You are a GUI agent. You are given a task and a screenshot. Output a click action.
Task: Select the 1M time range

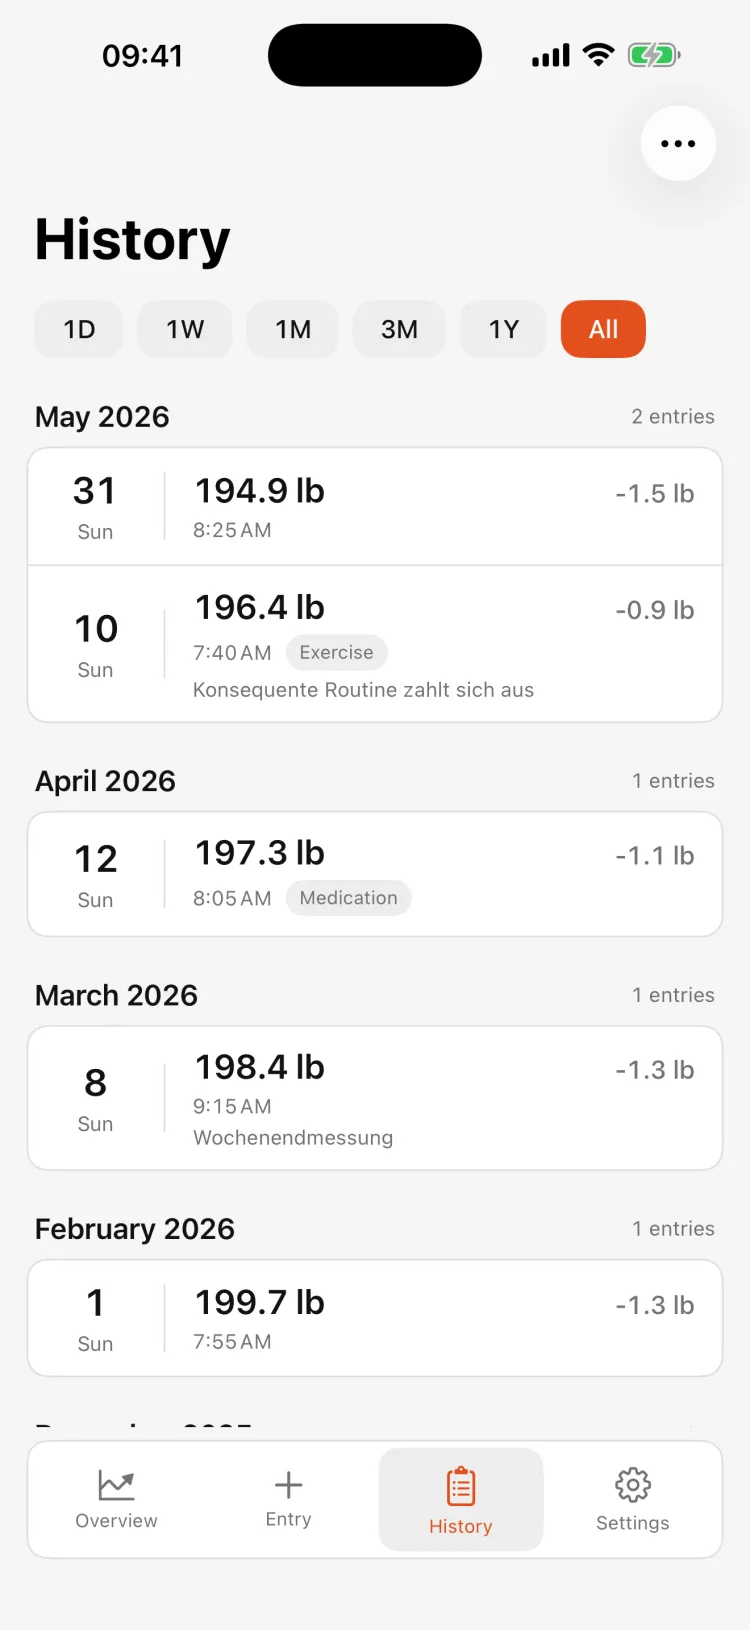click(x=293, y=329)
